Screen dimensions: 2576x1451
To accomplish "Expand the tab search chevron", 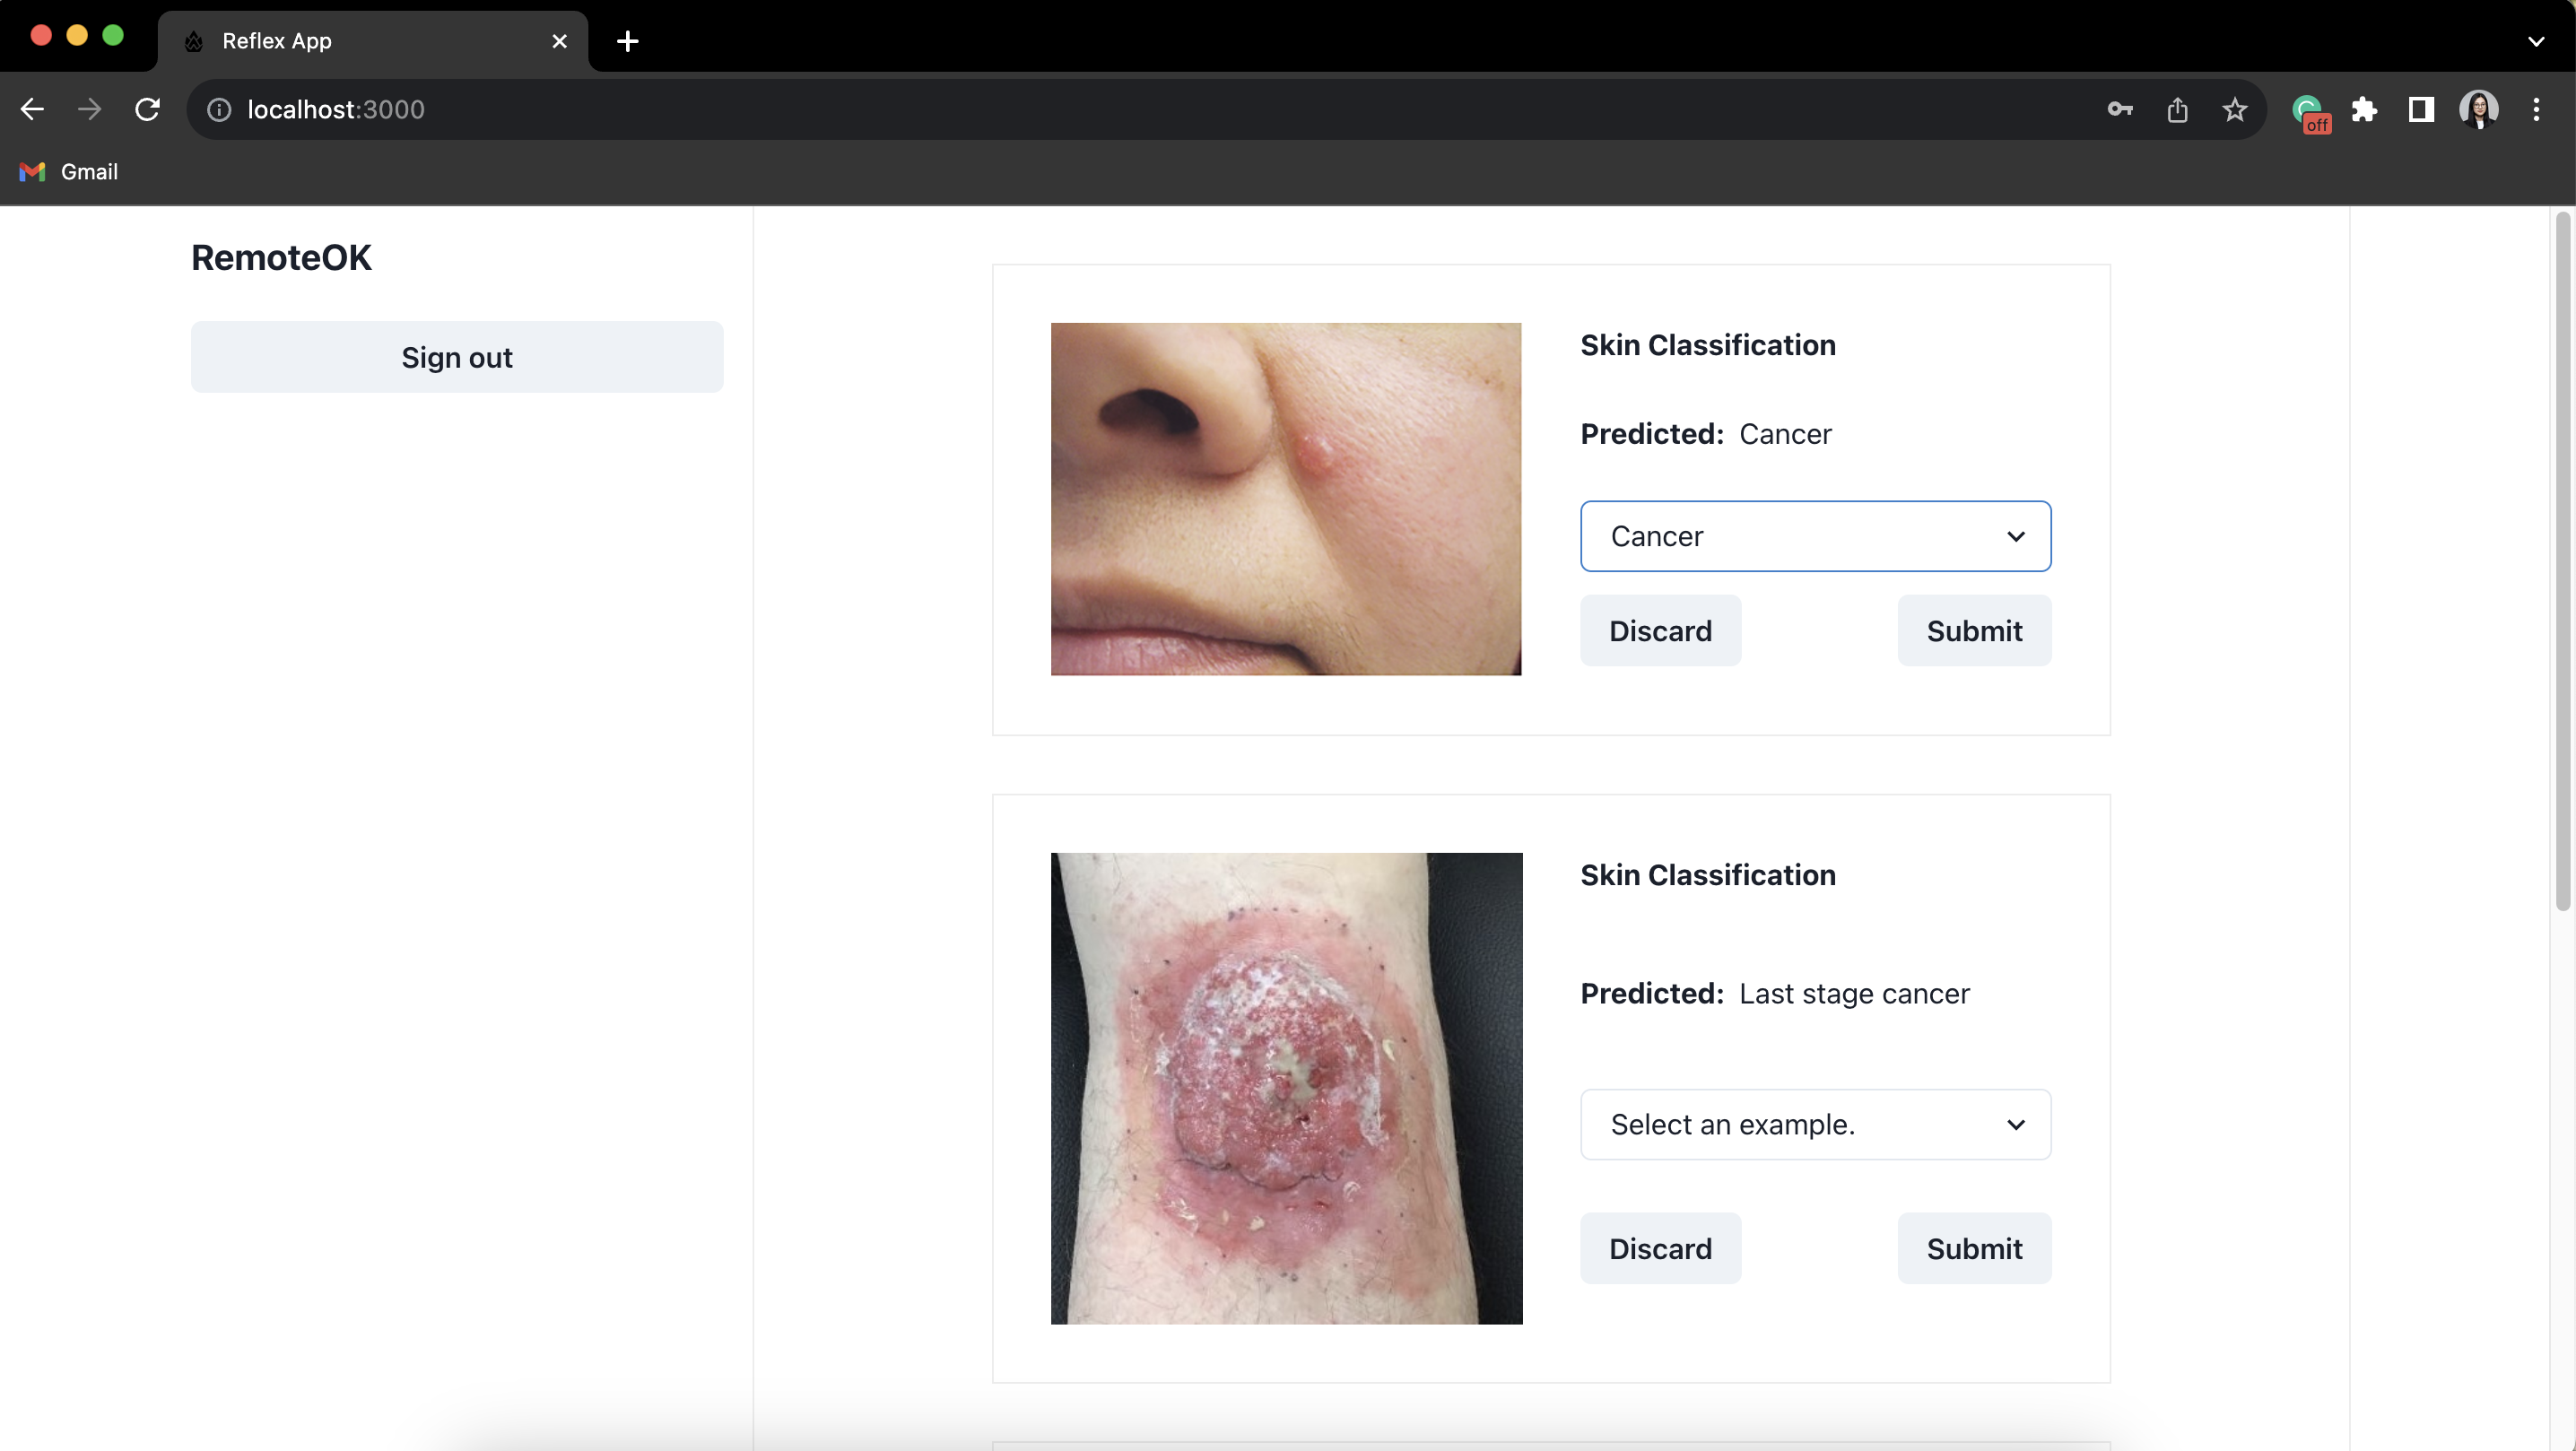I will 2535,41.
